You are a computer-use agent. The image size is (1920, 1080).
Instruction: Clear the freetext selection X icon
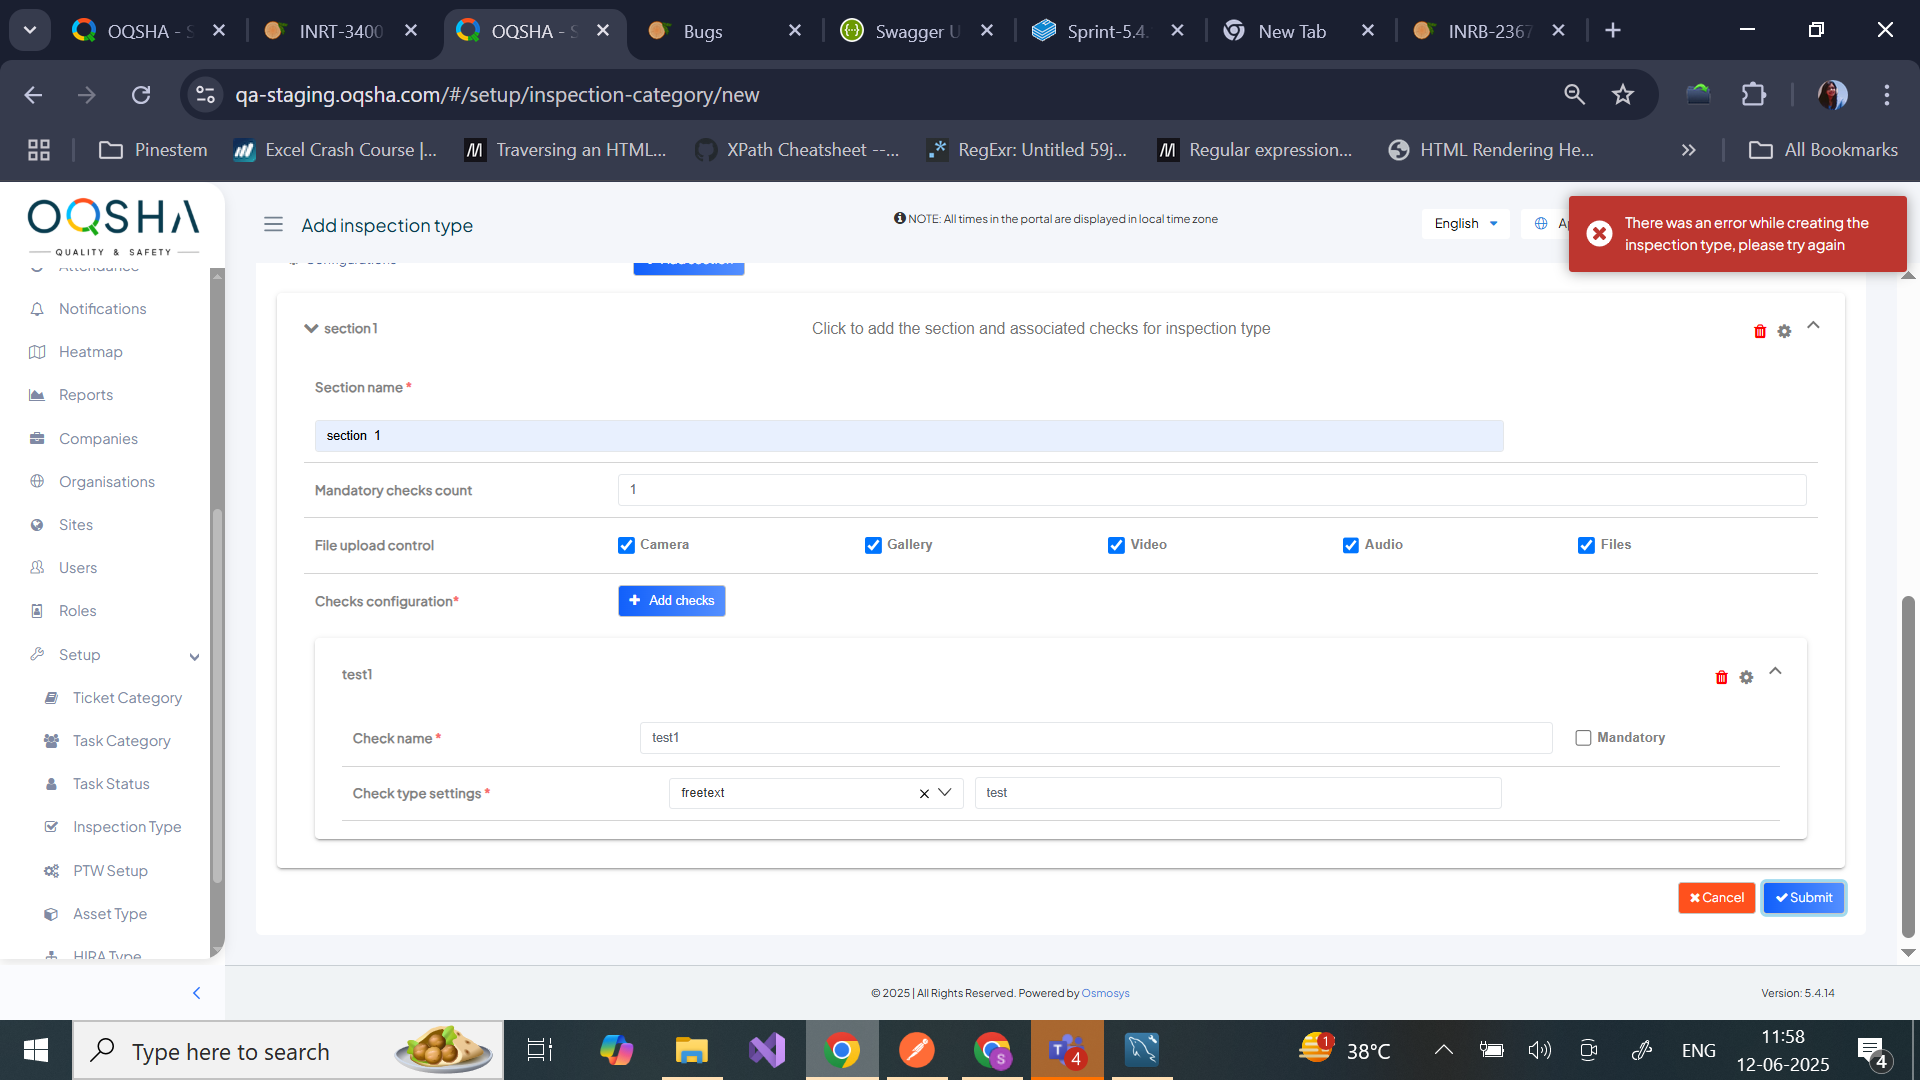(924, 793)
